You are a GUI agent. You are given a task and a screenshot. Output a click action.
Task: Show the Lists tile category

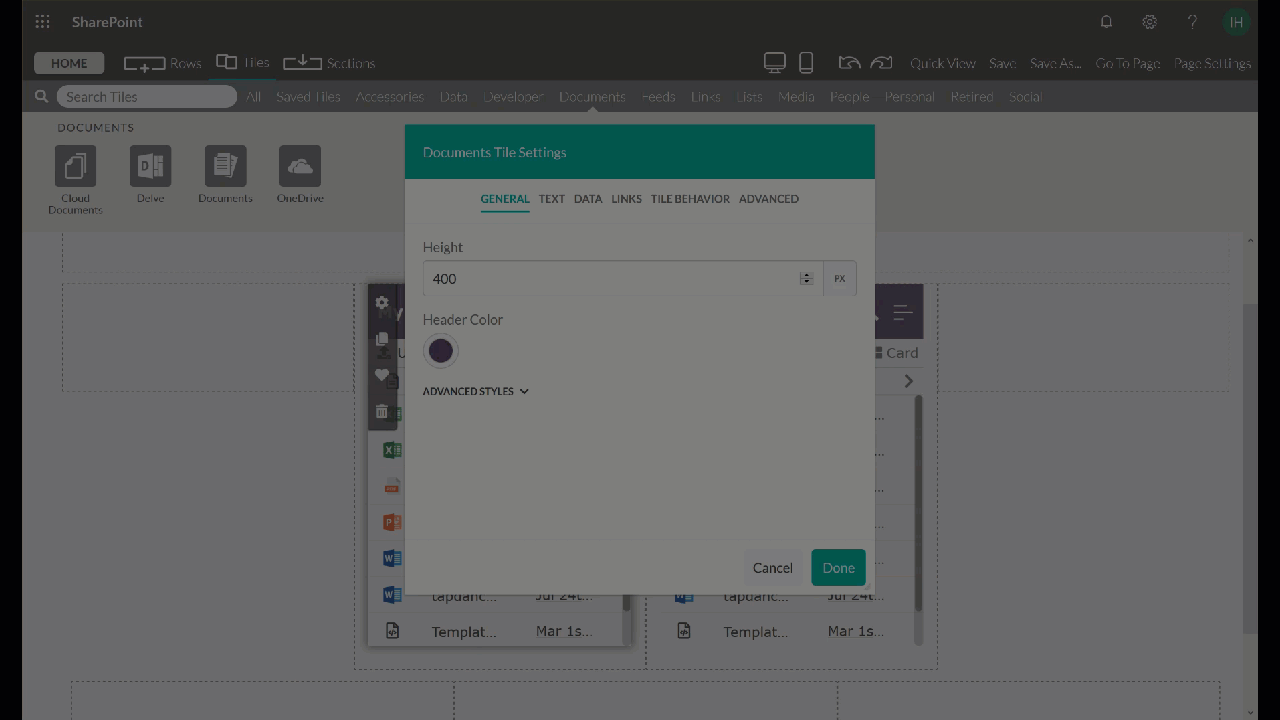749,97
